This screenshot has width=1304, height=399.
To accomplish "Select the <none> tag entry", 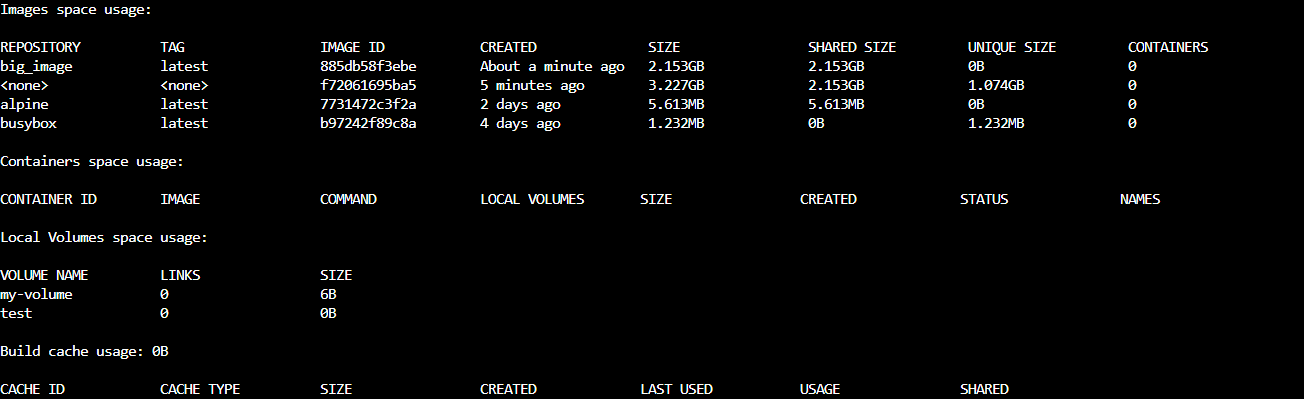I will click(184, 85).
